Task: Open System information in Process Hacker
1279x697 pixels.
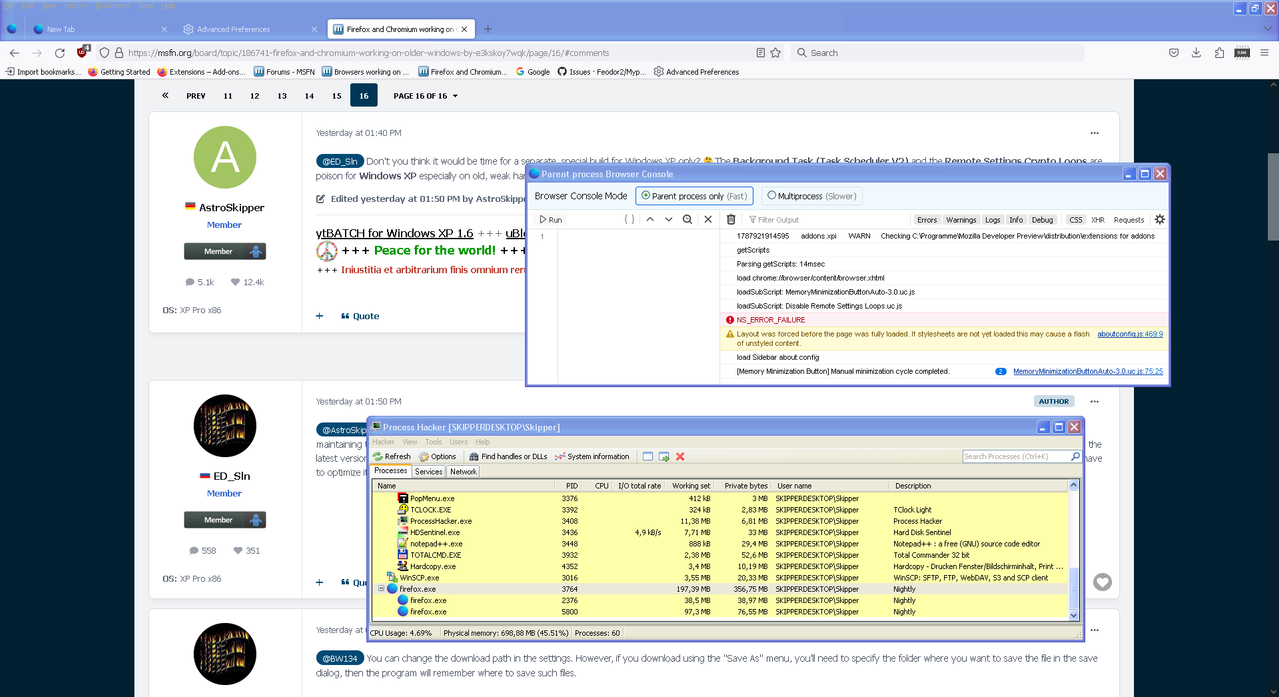Action: tap(591, 456)
